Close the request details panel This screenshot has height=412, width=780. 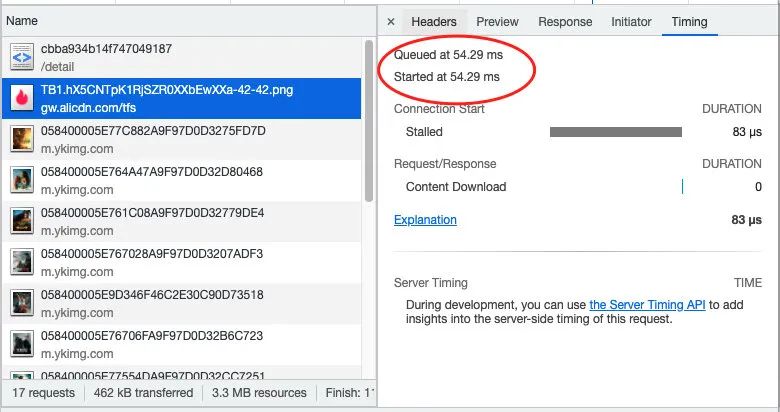coord(391,22)
